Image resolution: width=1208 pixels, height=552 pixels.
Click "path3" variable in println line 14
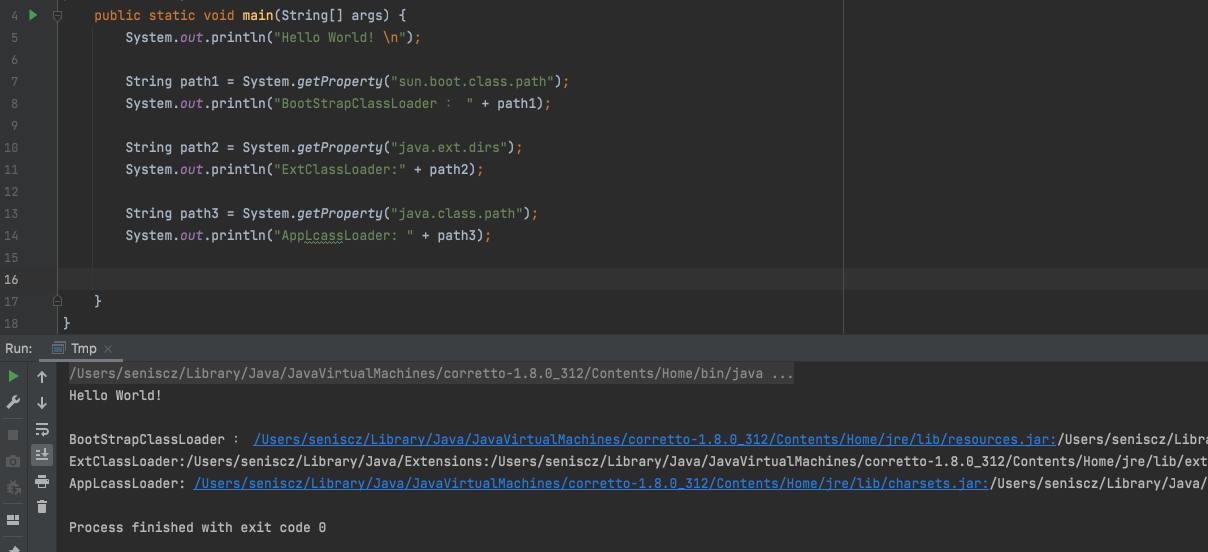coord(457,235)
